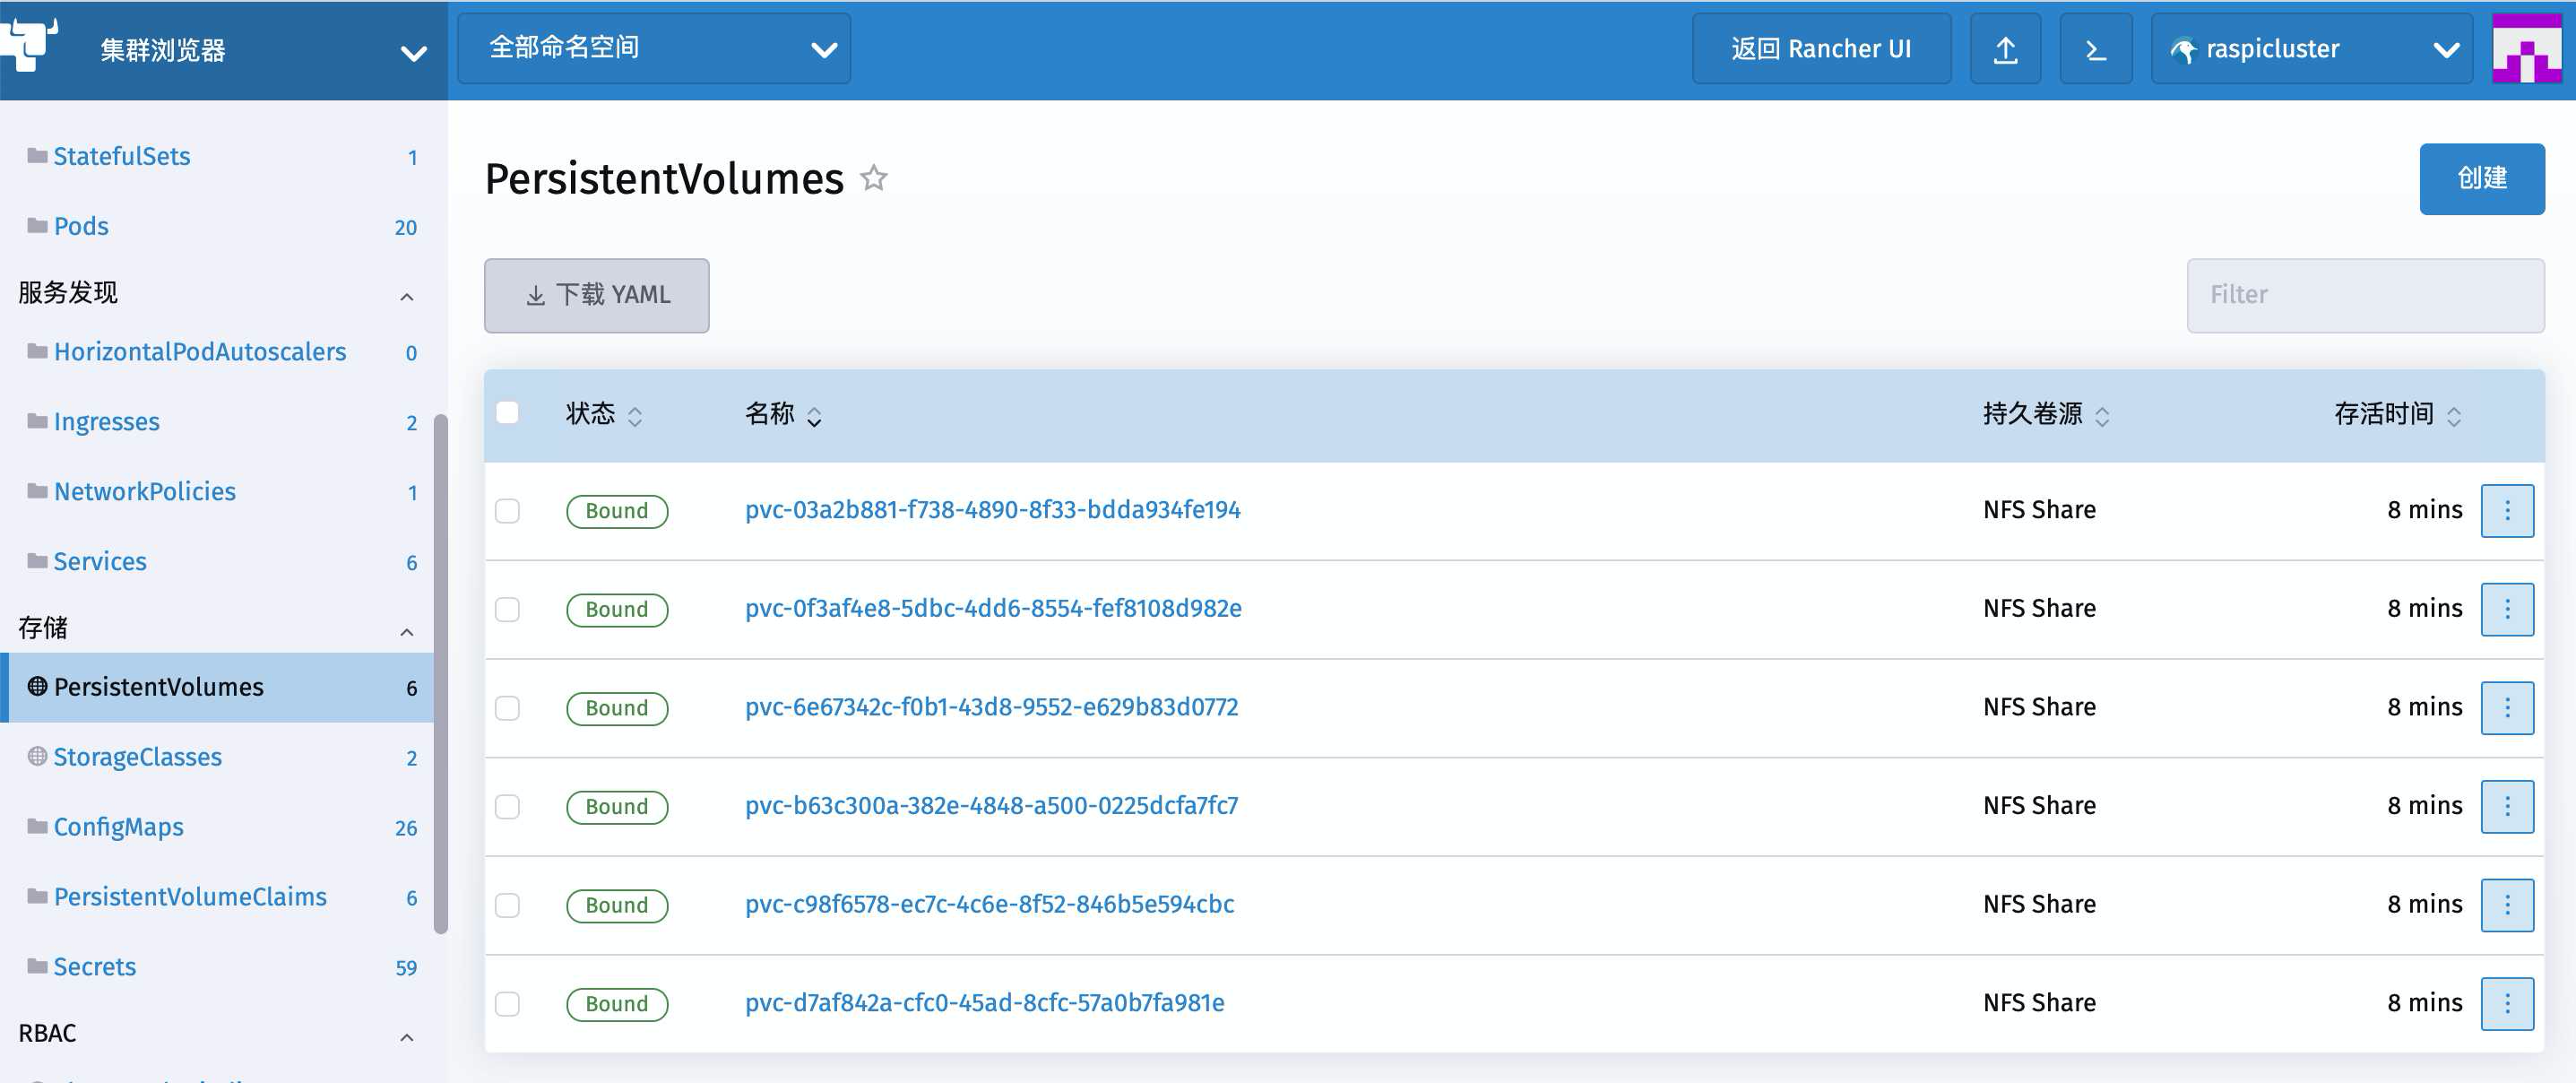Screen dimensions: 2576x1083
Task: Open the kubectl shell terminal icon
Action: coord(2095,49)
